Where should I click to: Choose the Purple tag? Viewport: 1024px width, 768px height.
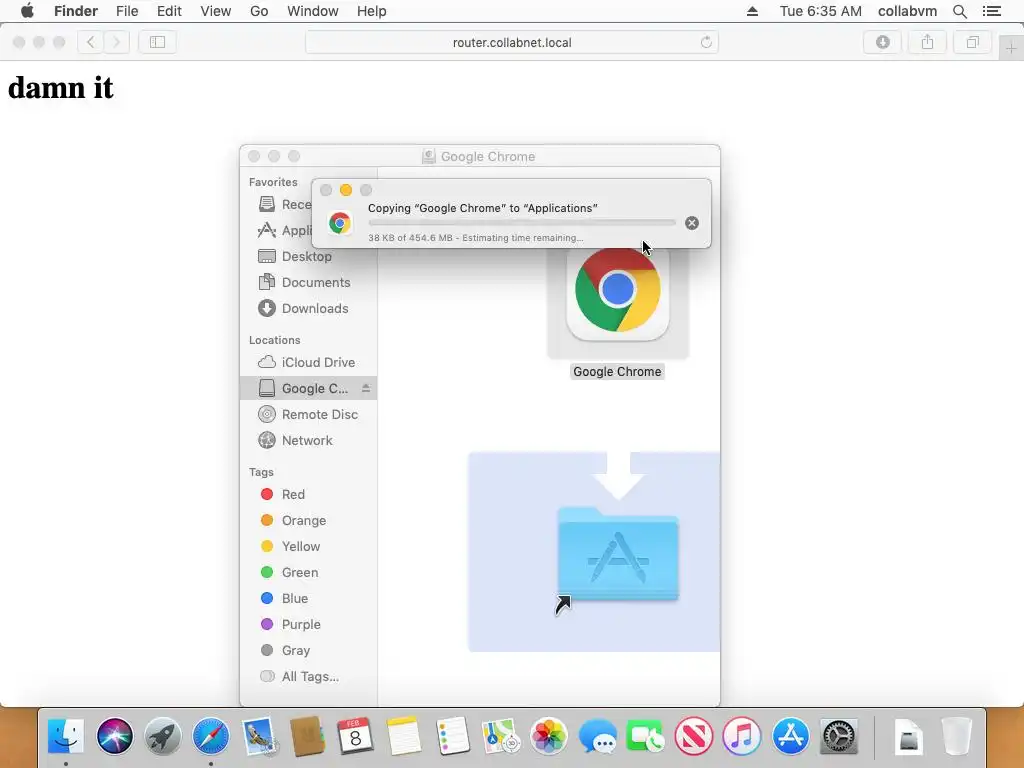308,624
